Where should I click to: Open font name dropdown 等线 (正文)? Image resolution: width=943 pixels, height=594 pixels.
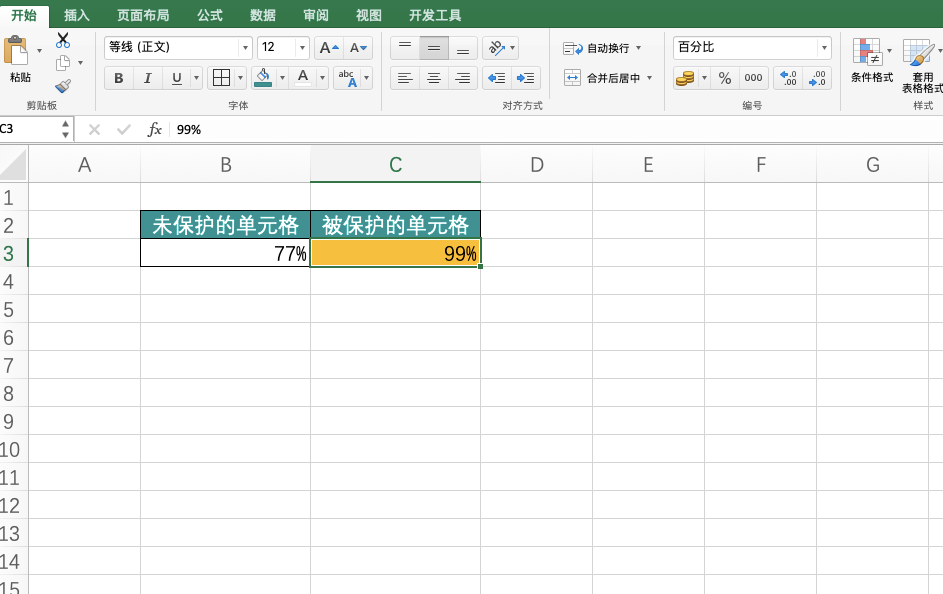point(245,47)
